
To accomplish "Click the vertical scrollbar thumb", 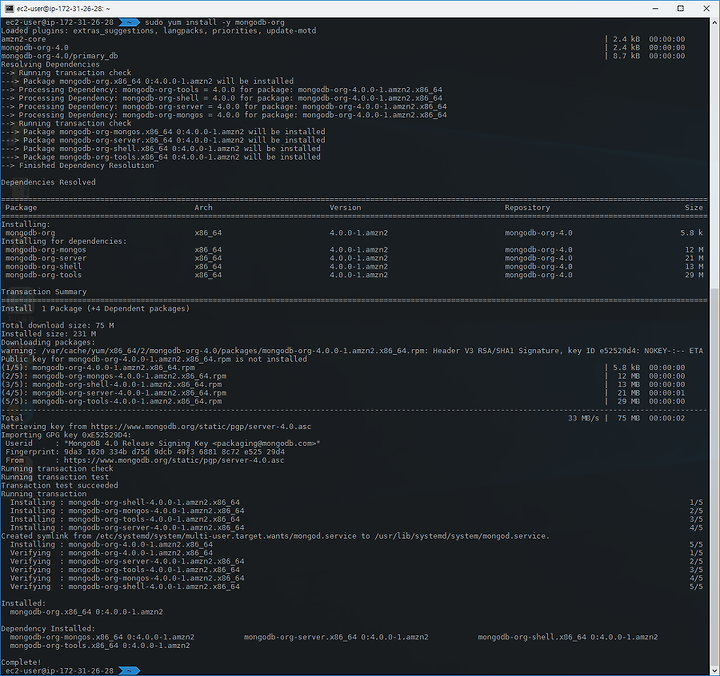I will [x=714, y=478].
